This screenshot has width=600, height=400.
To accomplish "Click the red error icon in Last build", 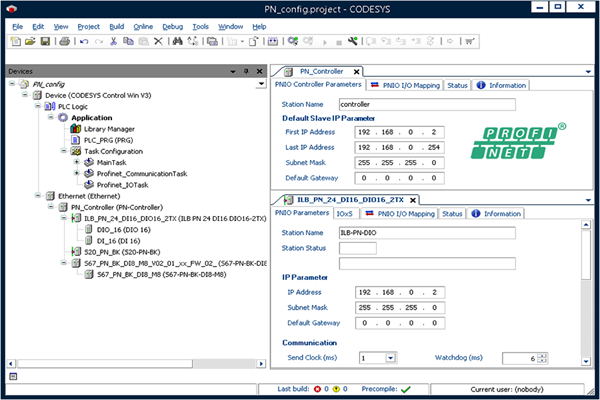I will [x=317, y=389].
